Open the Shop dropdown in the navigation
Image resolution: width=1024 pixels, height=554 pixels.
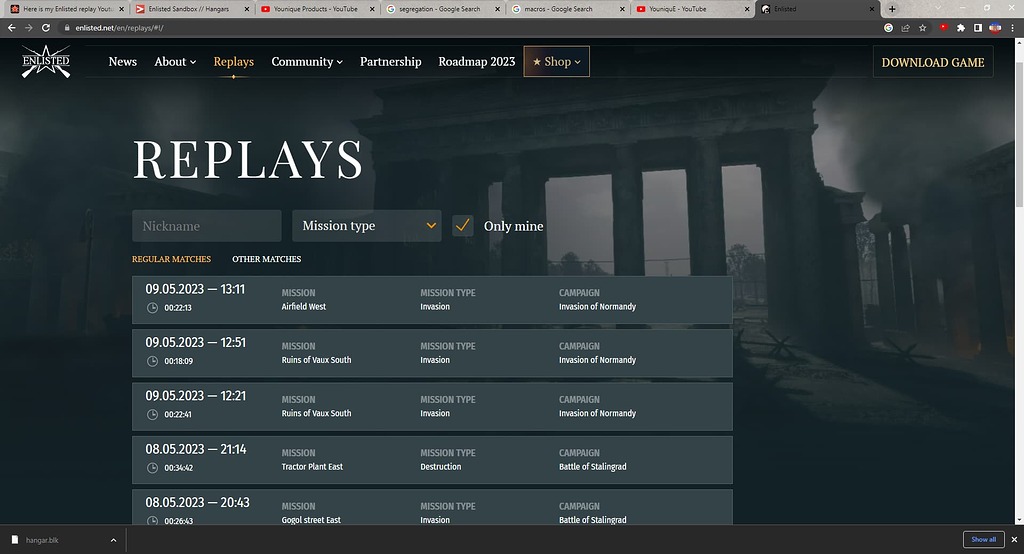pyautogui.click(x=557, y=62)
